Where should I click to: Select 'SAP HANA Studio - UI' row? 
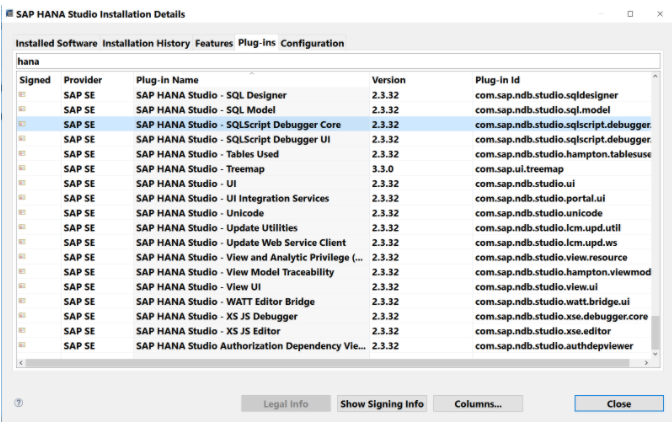334,183
